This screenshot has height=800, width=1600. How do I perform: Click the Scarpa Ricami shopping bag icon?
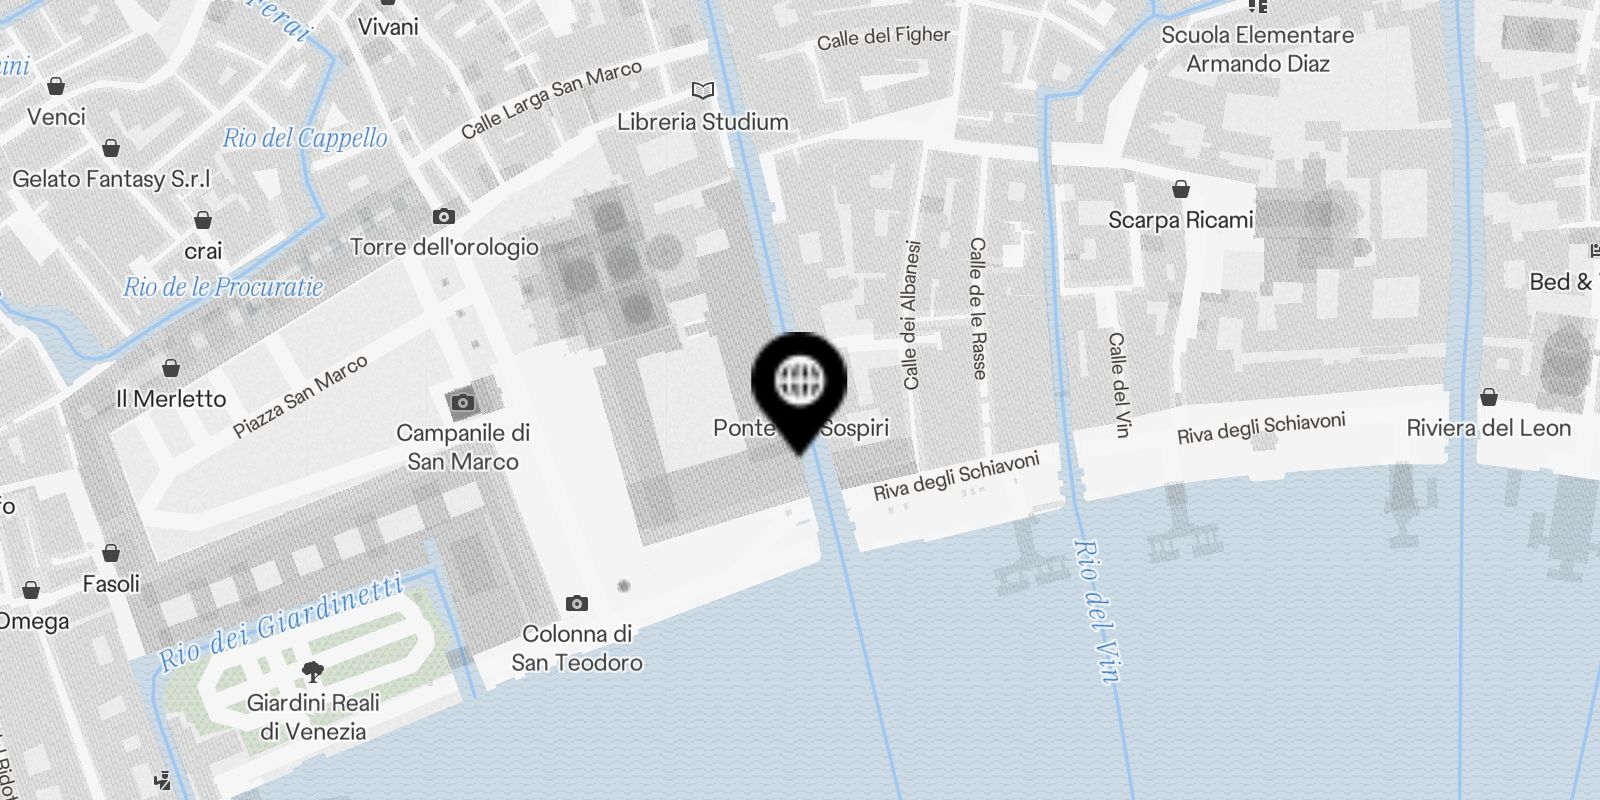coord(1181,189)
